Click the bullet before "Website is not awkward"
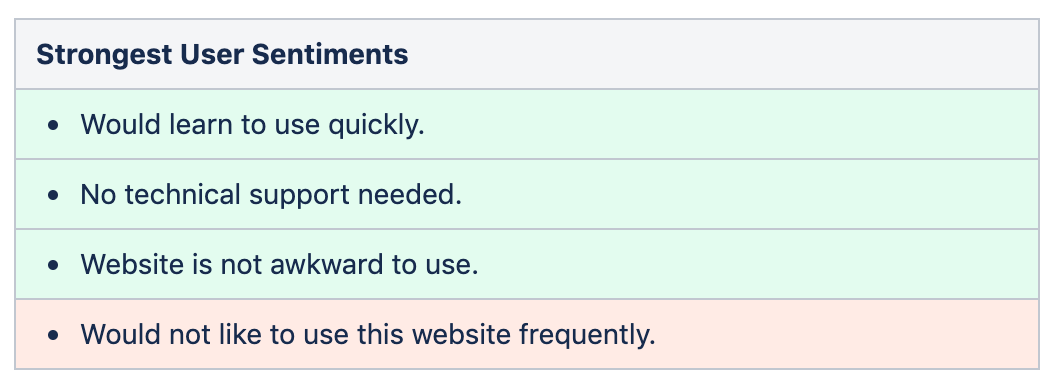This screenshot has width=1052, height=386. click(x=54, y=264)
